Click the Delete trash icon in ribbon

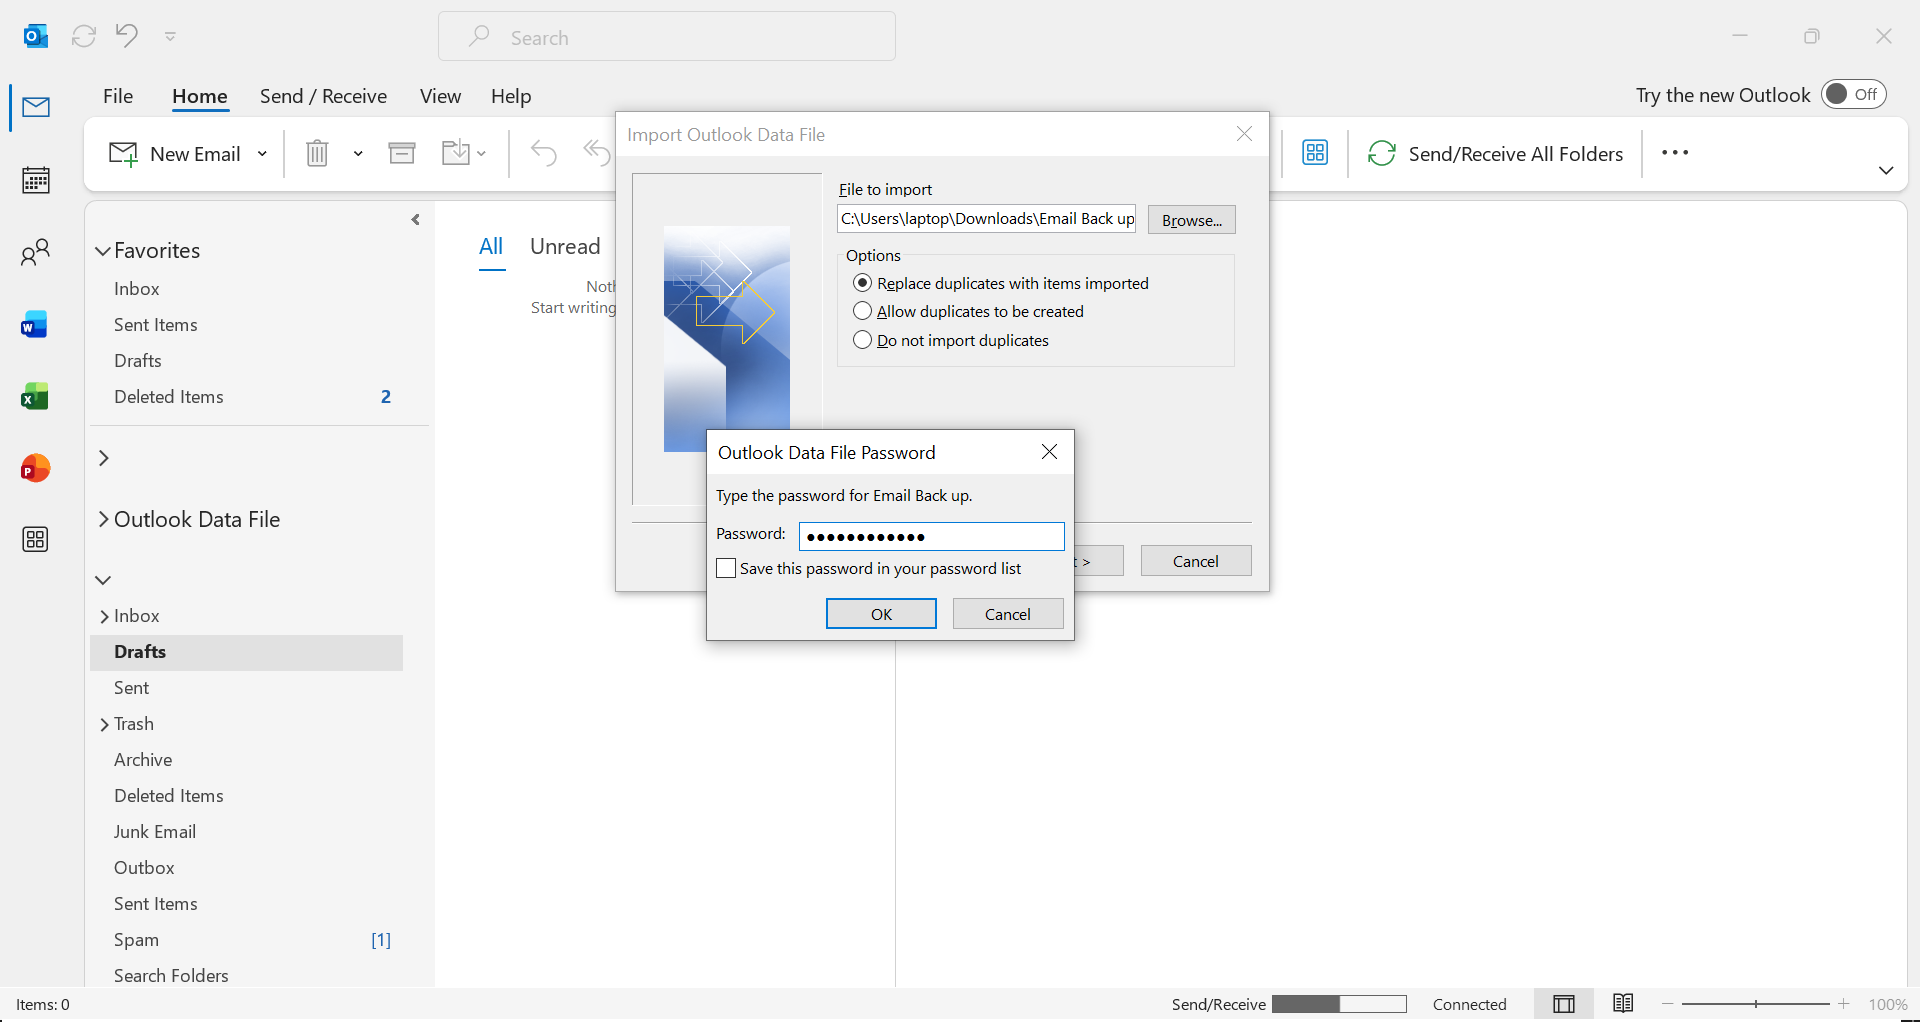coord(317,153)
